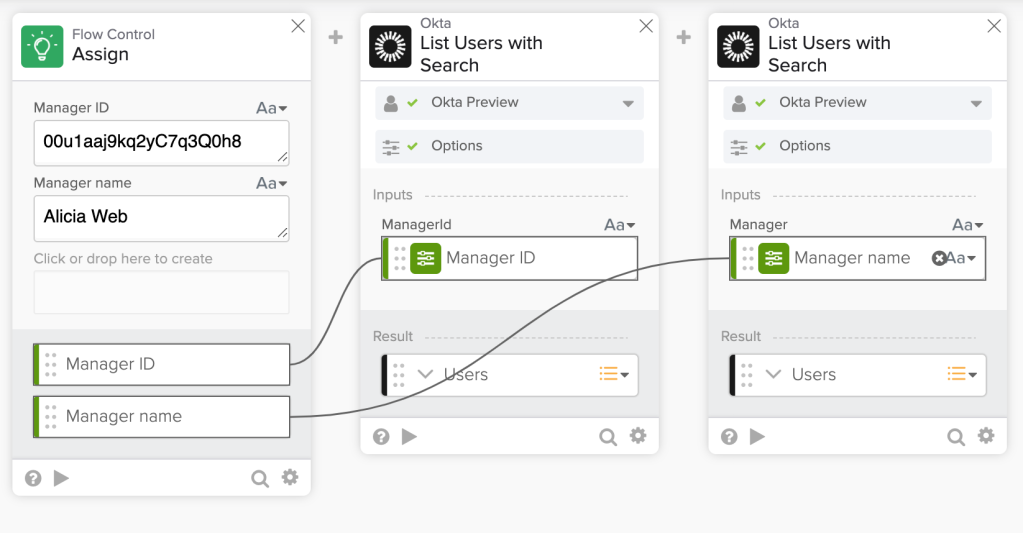Image resolution: width=1023 pixels, height=533 pixels.
Task: Click the plus icon between Assign and first Okta card
Action: tap(336, 37)
